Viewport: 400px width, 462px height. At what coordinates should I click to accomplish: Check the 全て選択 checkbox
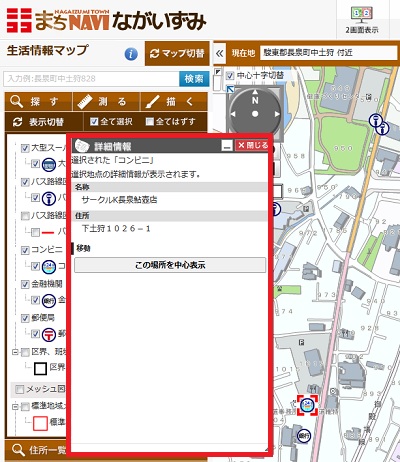click(94, 122)
